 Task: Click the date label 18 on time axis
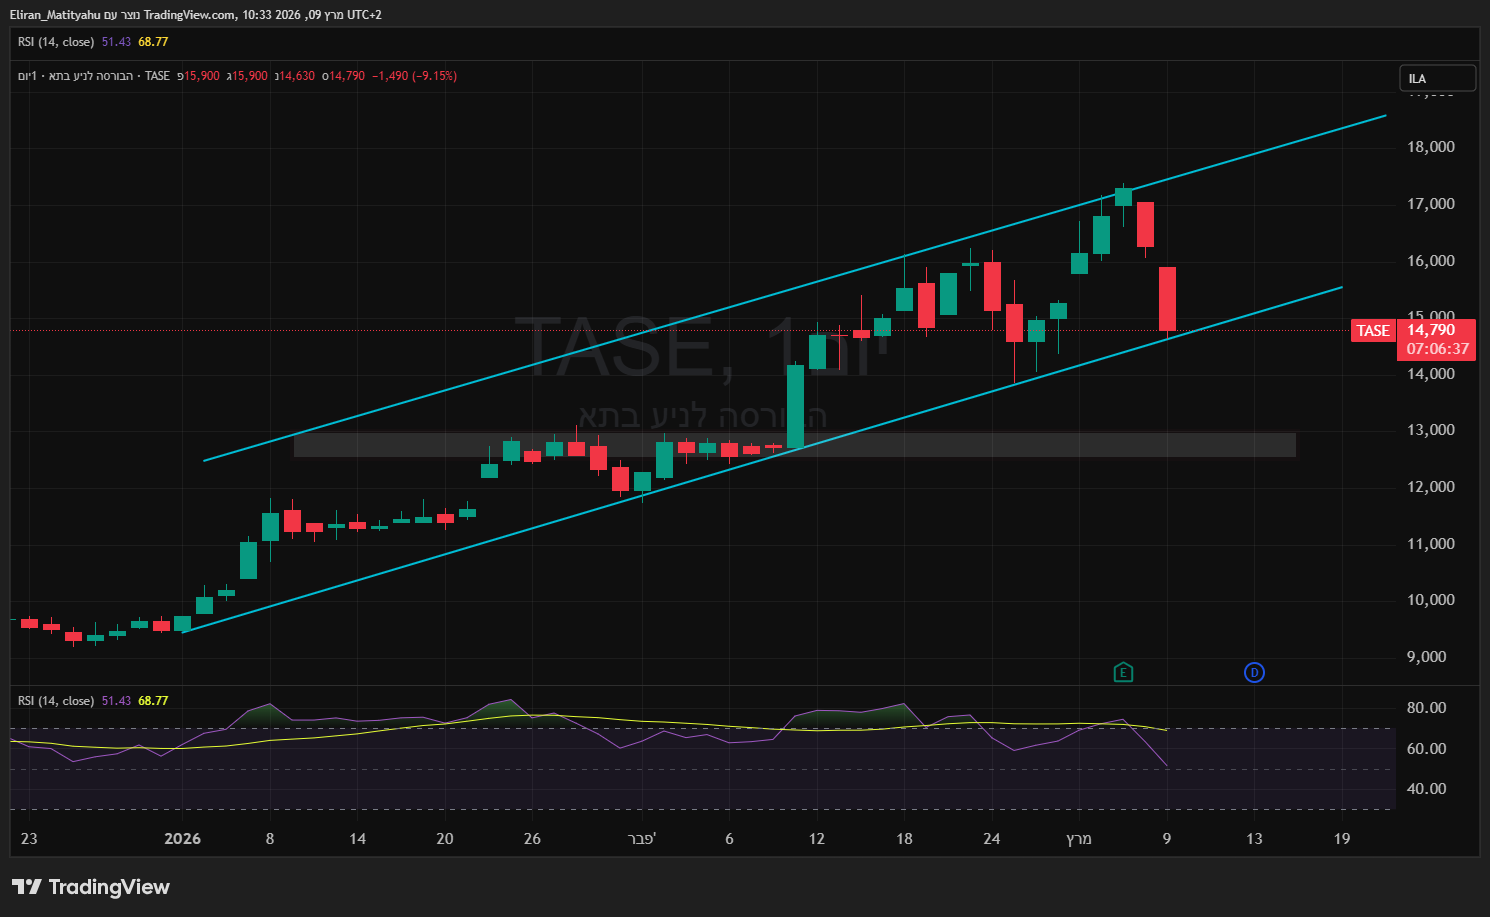pos(904,839)
